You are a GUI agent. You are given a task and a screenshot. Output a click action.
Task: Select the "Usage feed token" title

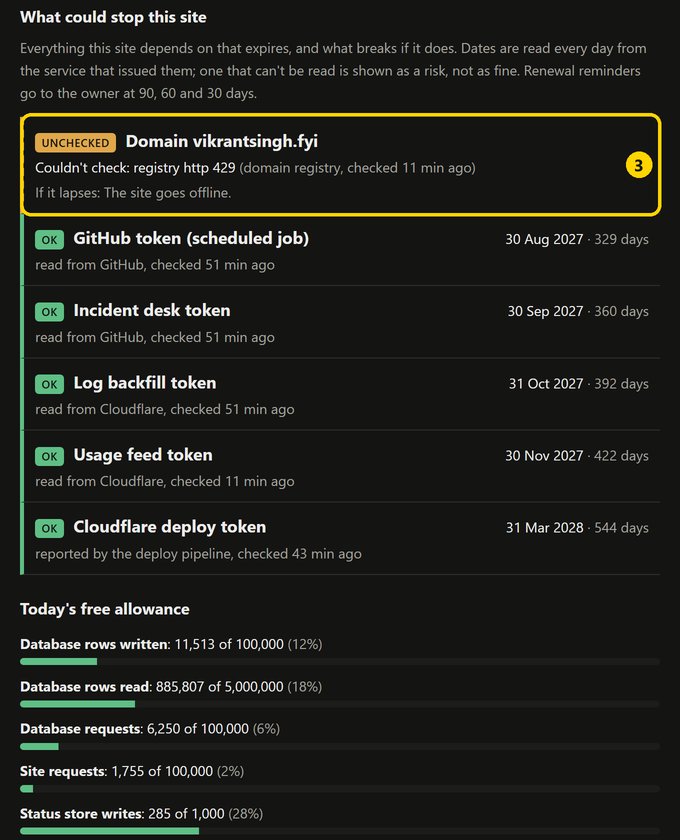tap(143, 455)
